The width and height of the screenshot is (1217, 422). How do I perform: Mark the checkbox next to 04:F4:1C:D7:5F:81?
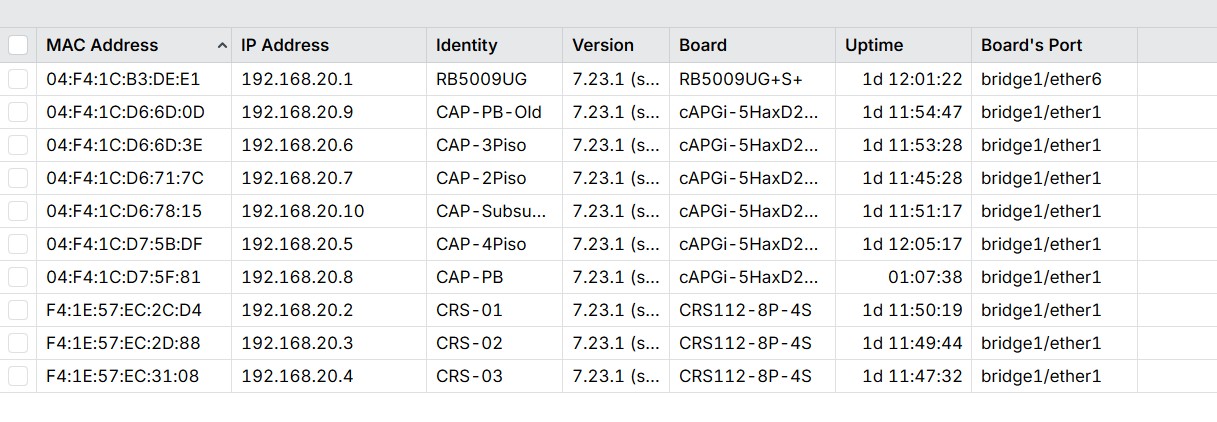point(18,277)
